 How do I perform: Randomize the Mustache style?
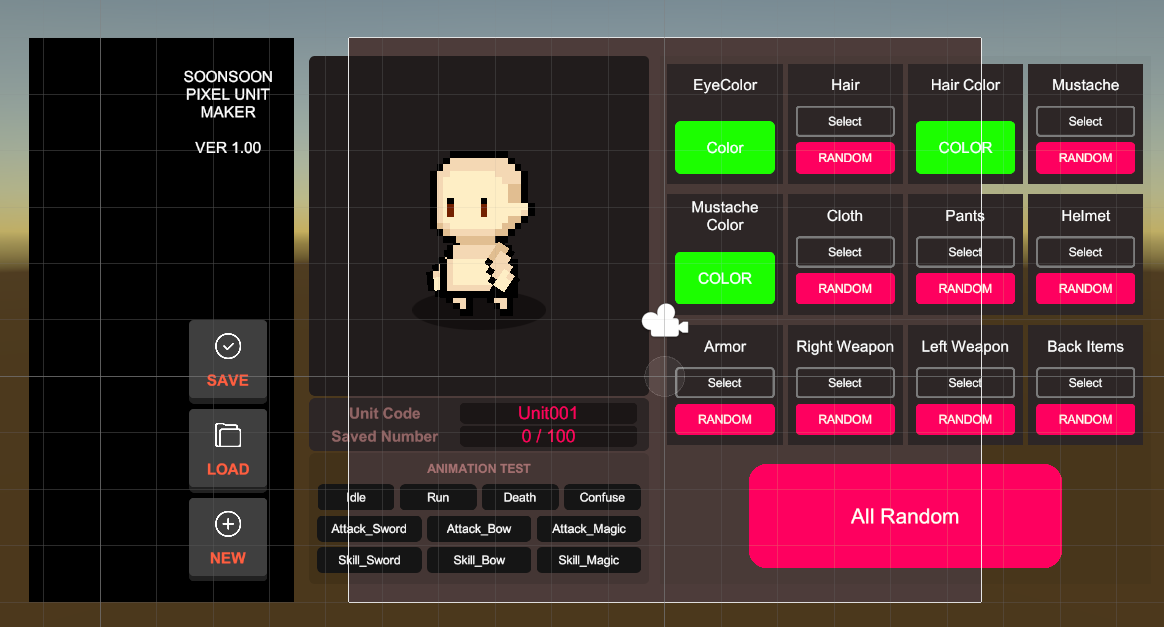(1085, 158)
